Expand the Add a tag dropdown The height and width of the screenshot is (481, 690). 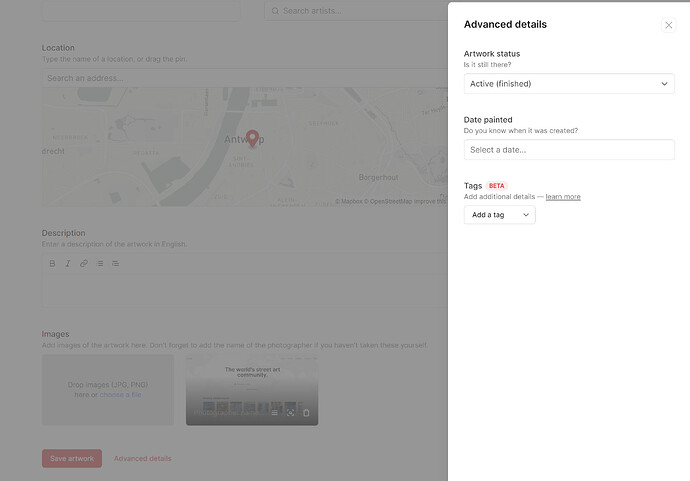[499, 215]
